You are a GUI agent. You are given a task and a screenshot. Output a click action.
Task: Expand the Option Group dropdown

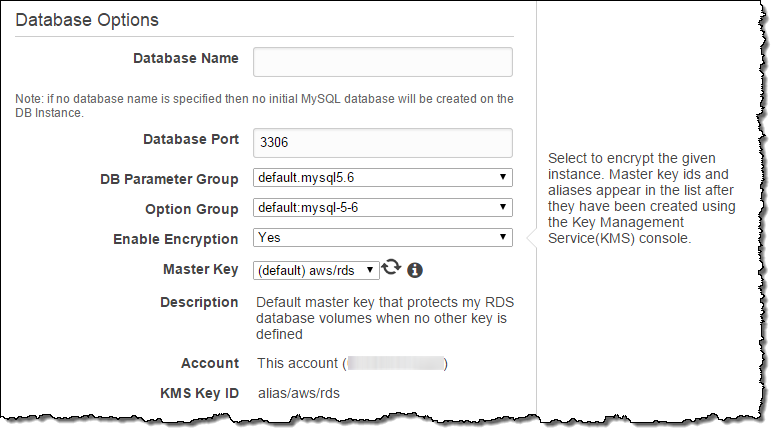[383, 208]
